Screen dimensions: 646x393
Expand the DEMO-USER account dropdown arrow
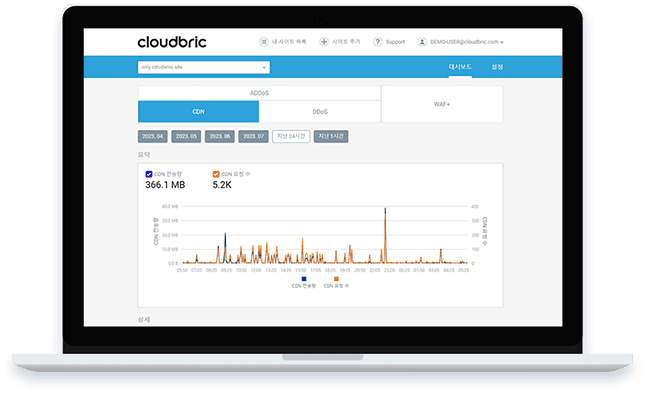coord(502,42)
